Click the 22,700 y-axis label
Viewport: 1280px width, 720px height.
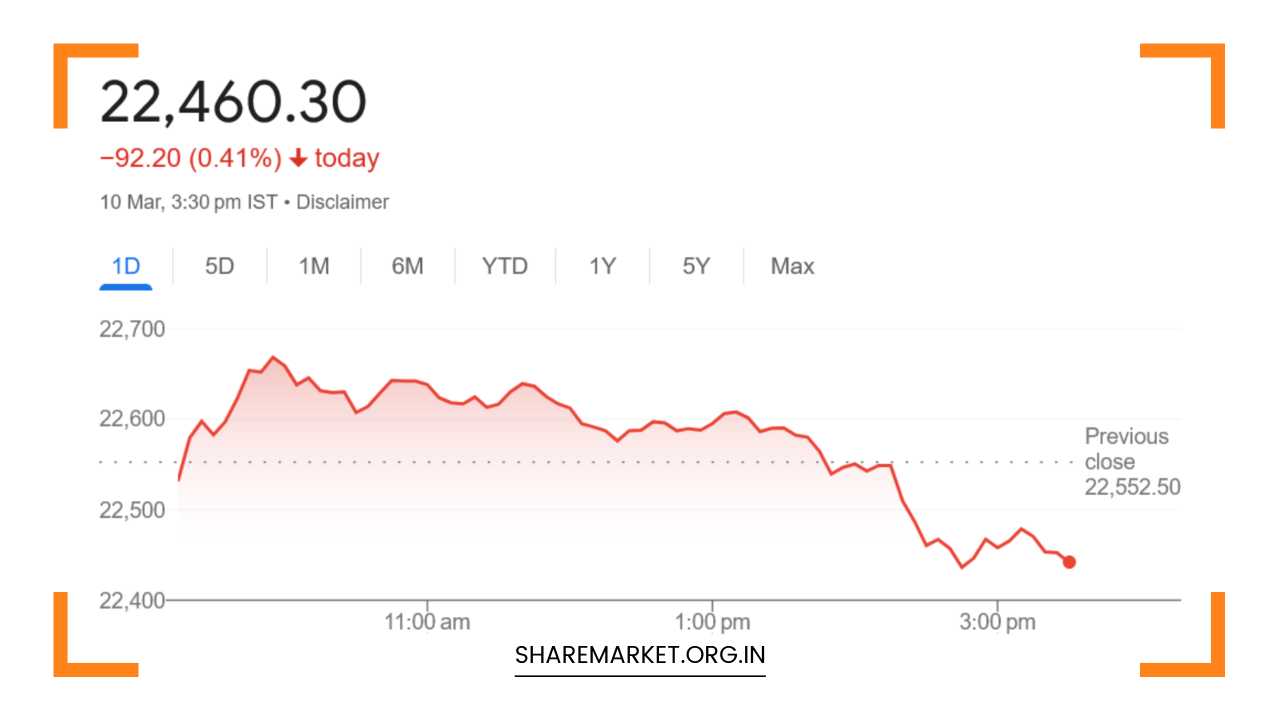click(132, 329)
